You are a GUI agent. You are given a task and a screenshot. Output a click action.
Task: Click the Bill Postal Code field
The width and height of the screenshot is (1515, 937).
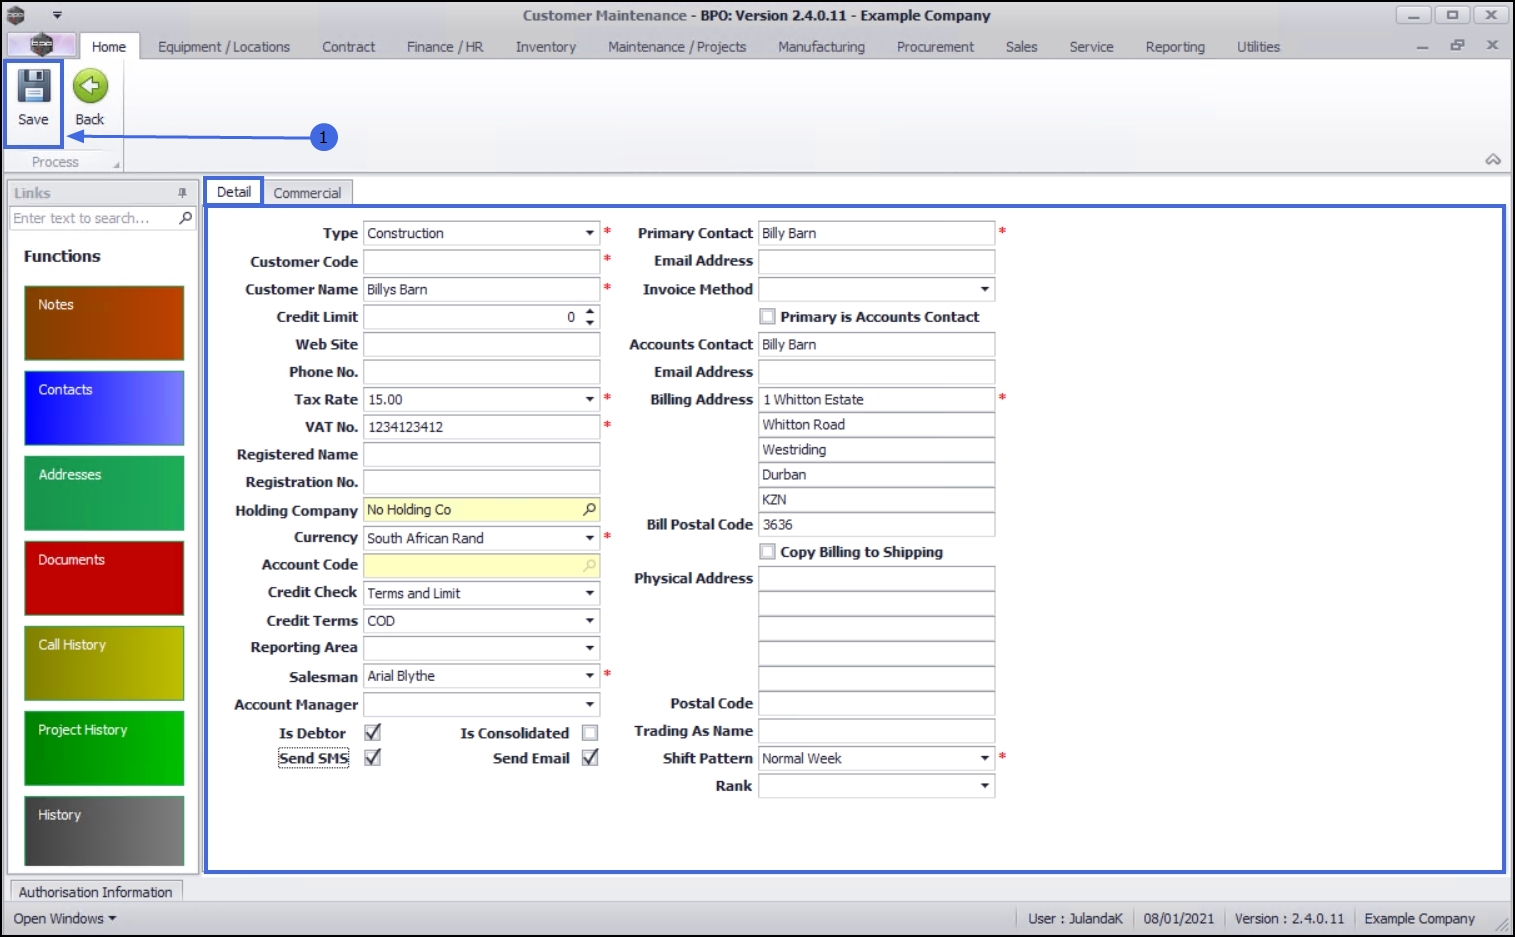click(x=877, y=524)
